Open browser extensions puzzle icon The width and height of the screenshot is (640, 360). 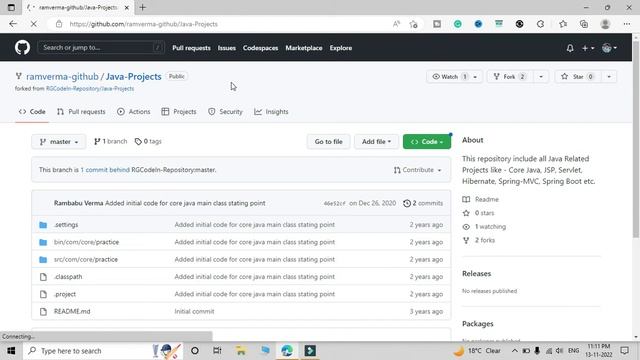pyautogui.click(x=540, y=24)
